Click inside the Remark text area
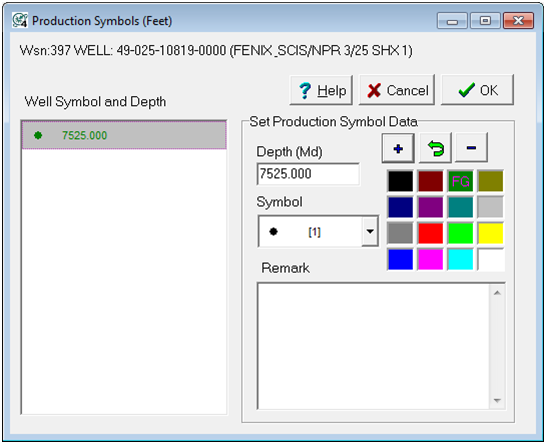The width and height of the screenshot is (546, 444). tap(373, 346)
